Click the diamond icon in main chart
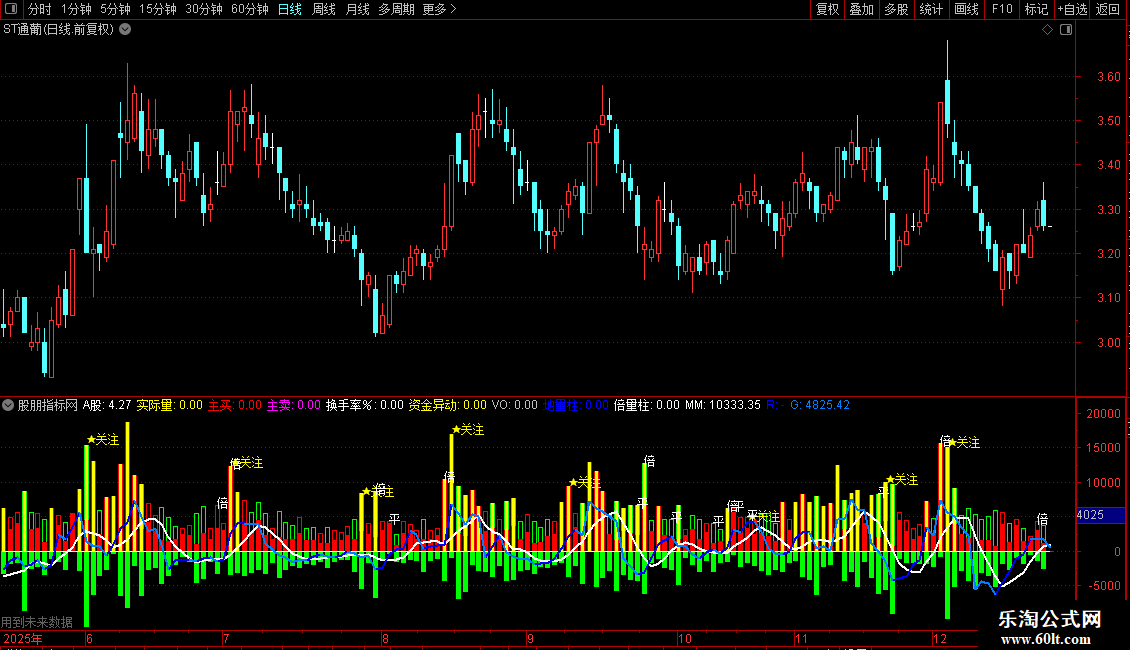 pyautogui.click(x=1047, y=30)
